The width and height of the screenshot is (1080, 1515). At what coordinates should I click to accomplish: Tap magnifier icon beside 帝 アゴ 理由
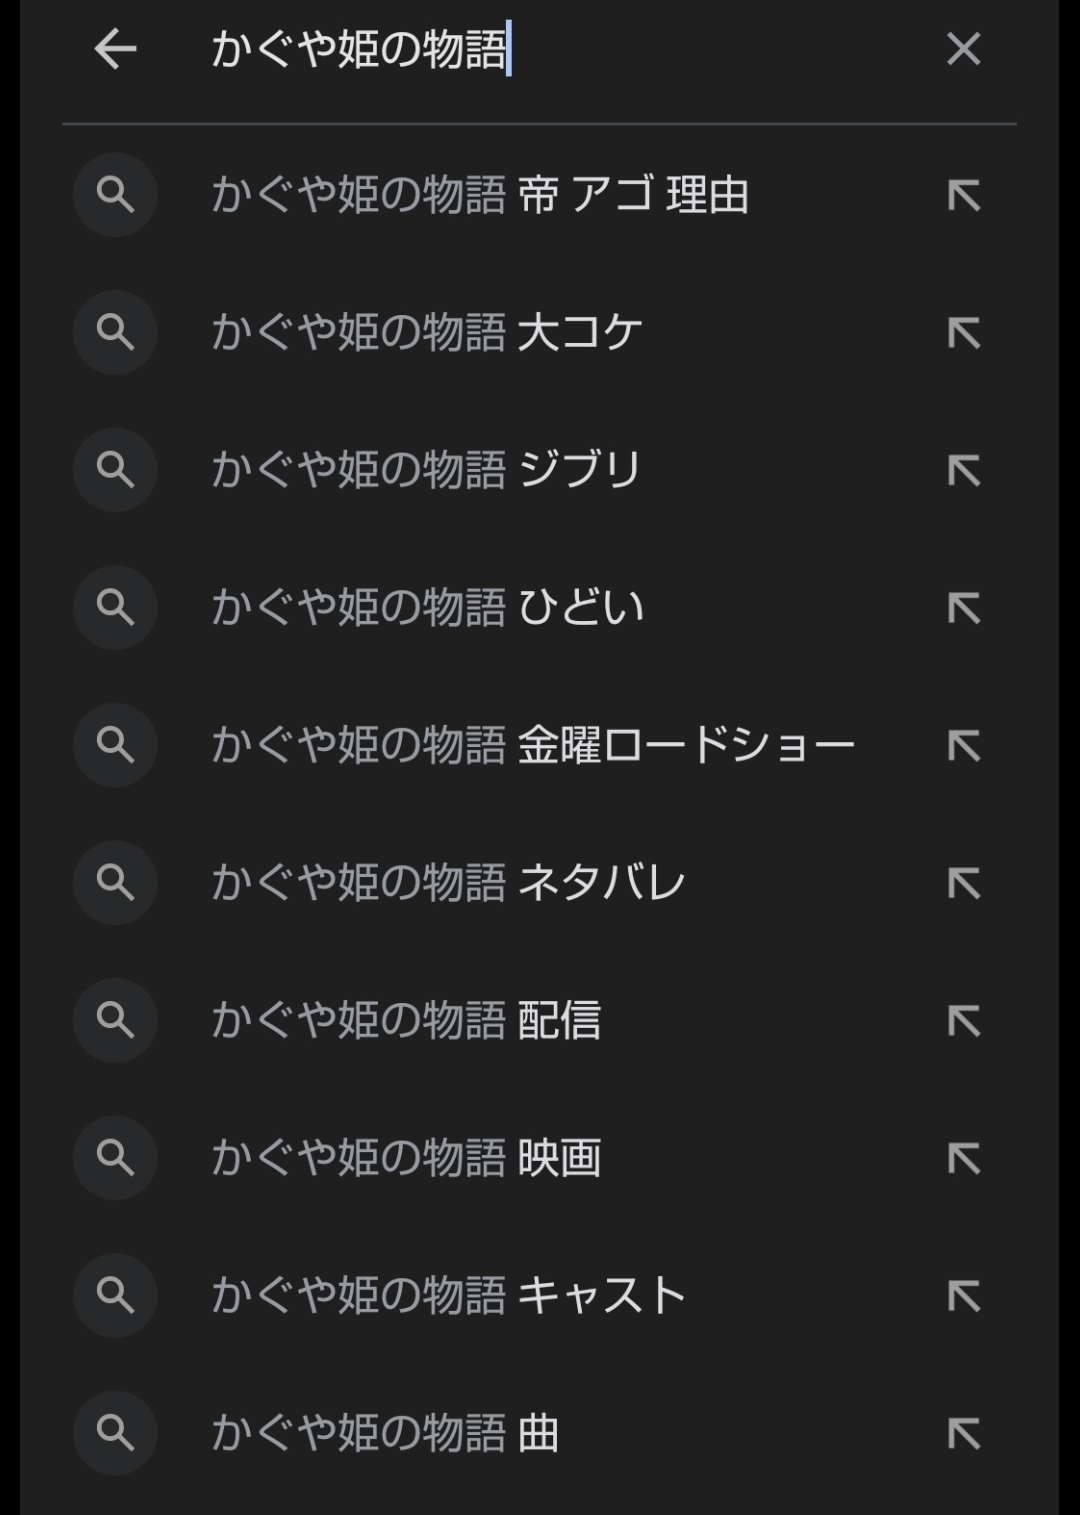point(115,195)
